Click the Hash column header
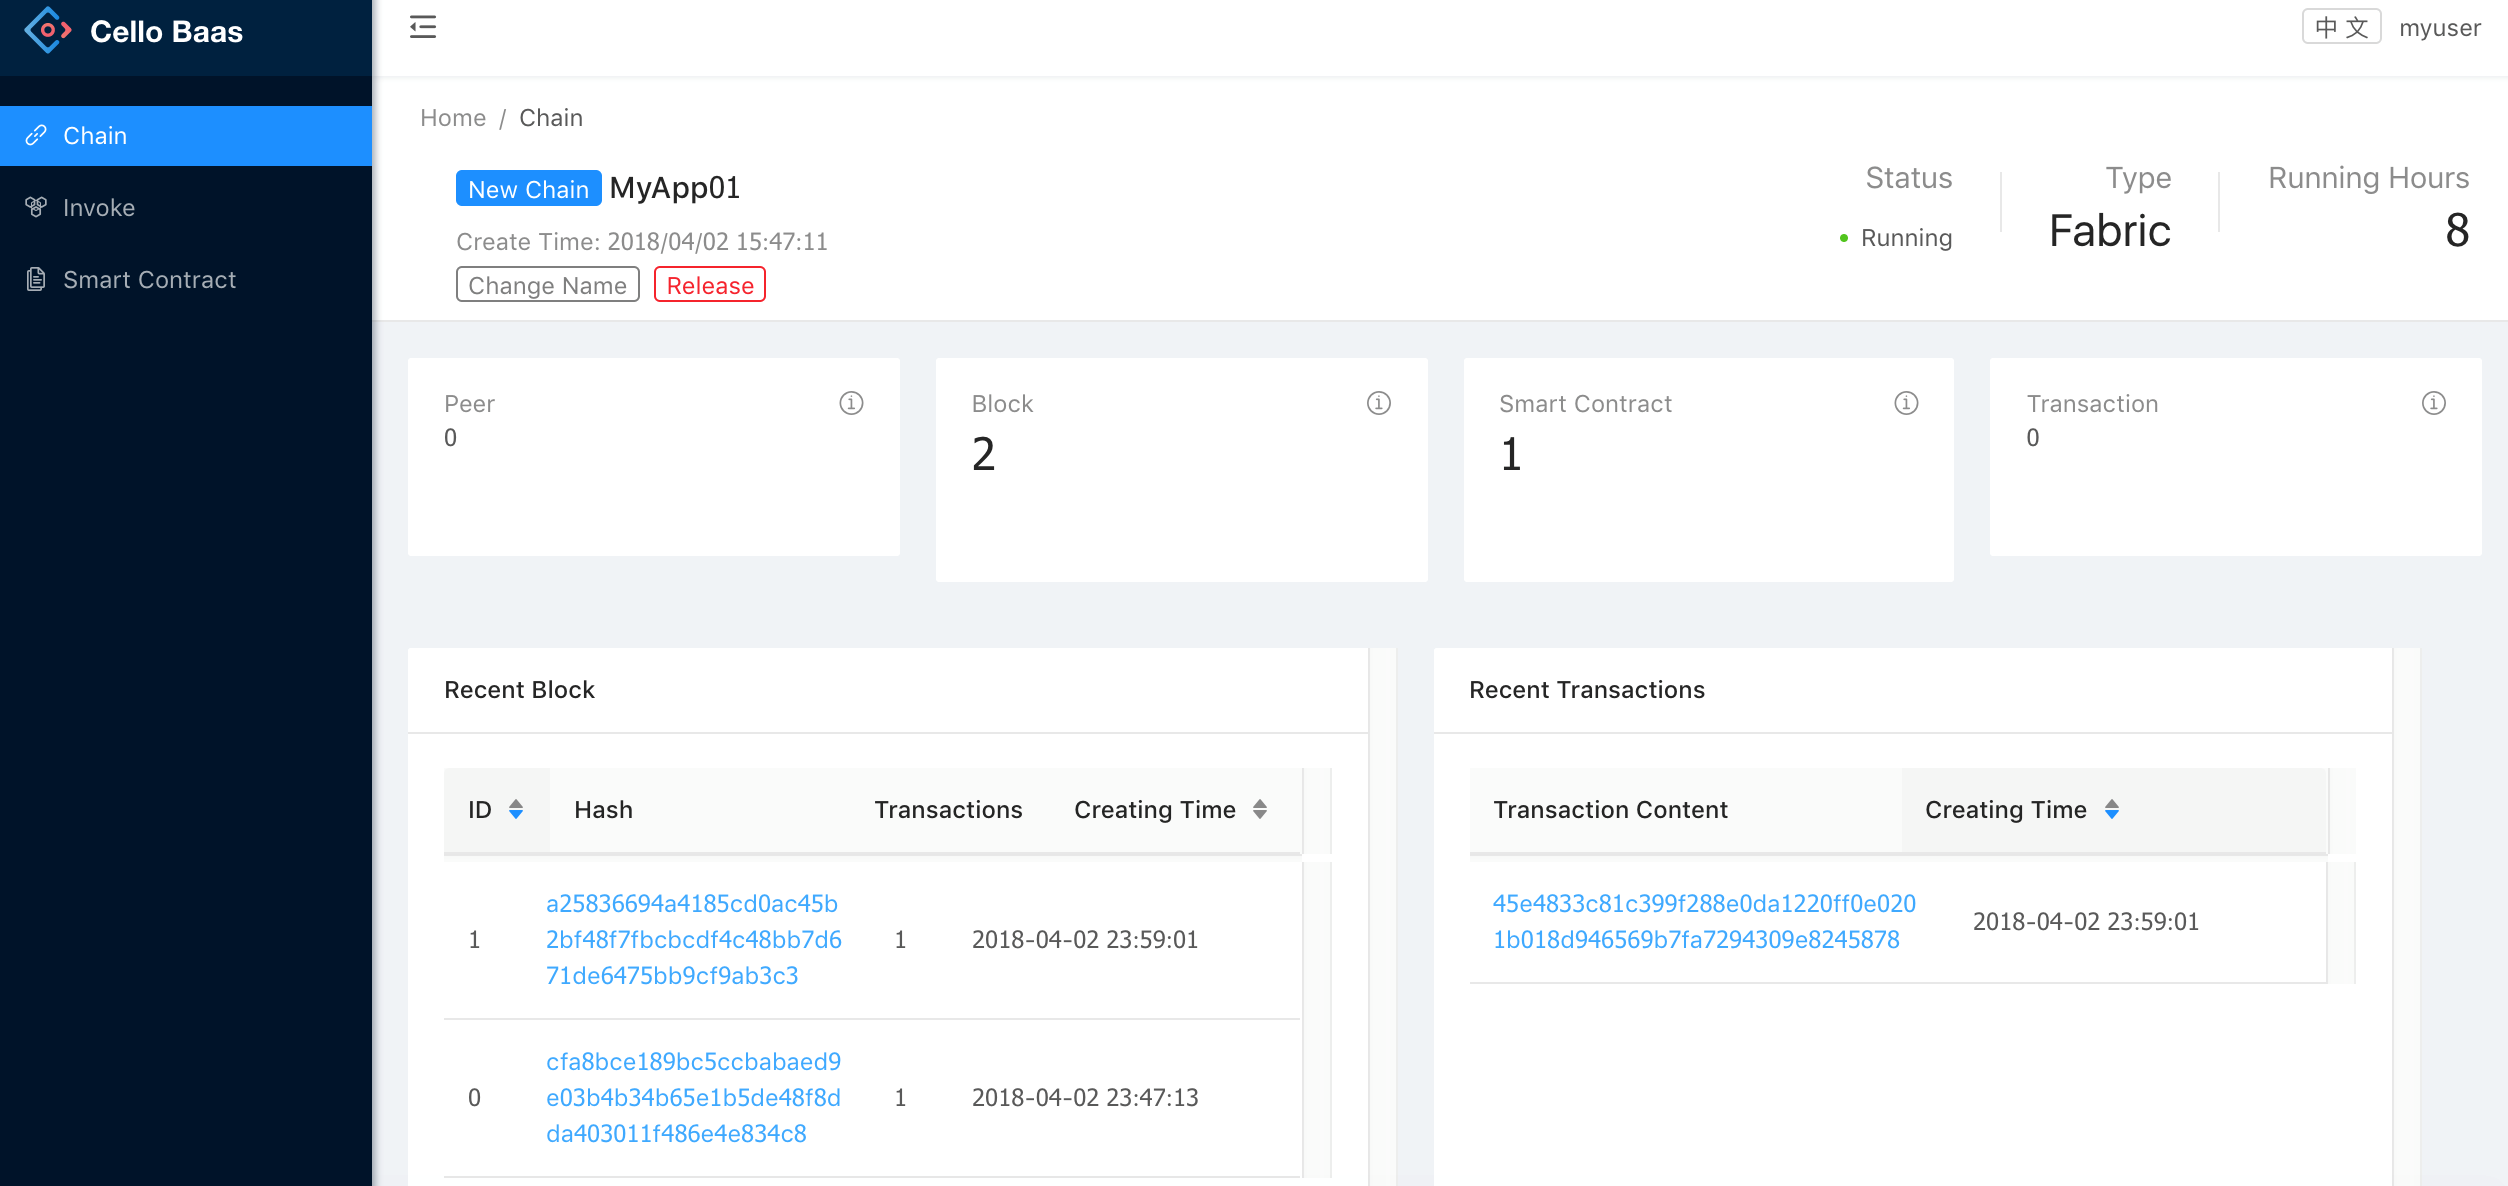 coord(603,810)
